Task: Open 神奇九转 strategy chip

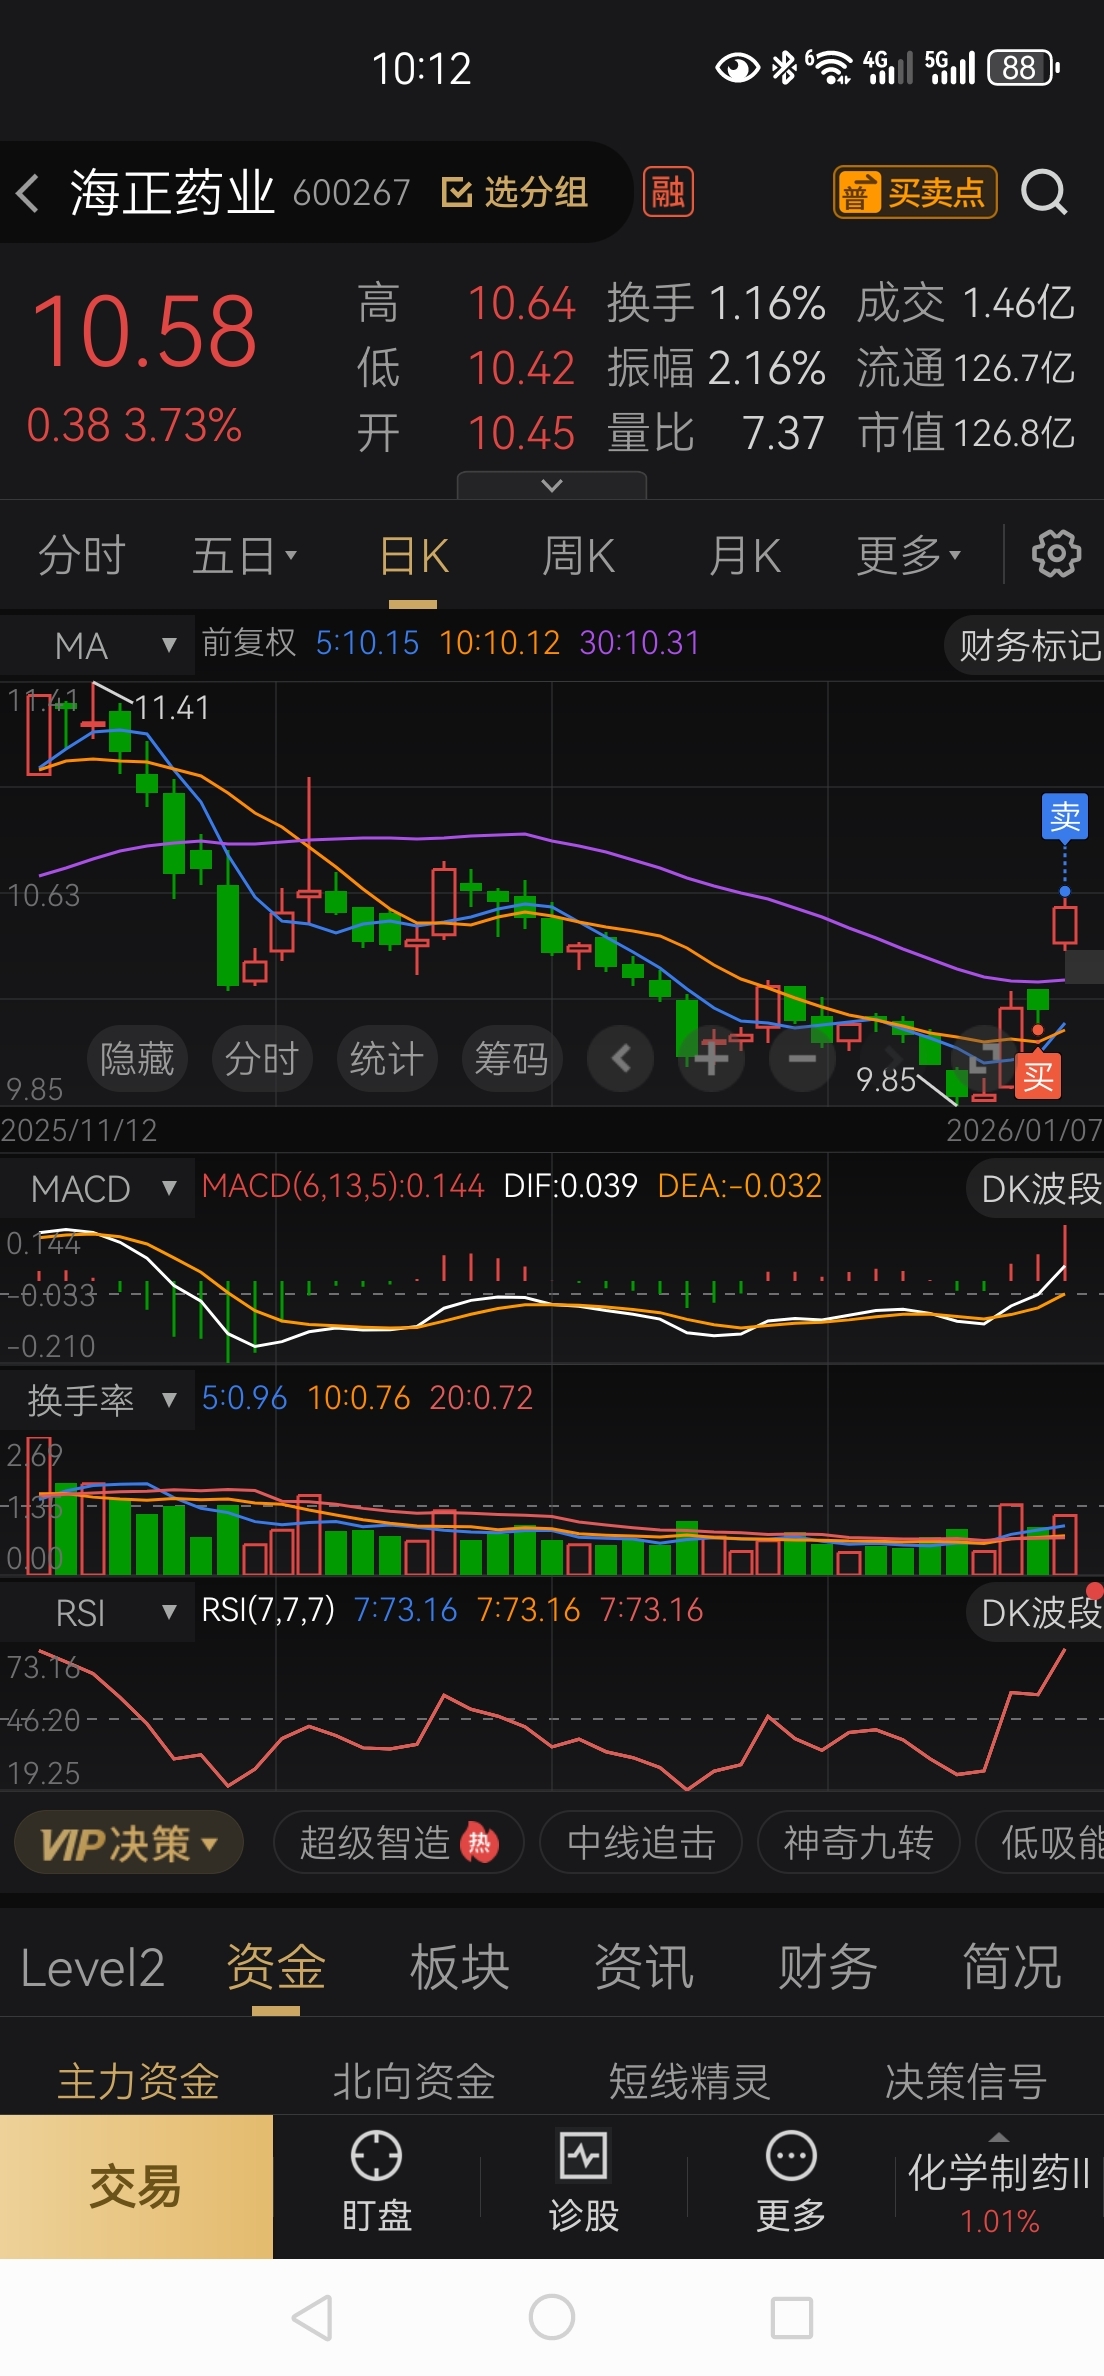Action: coord(859,1842)
